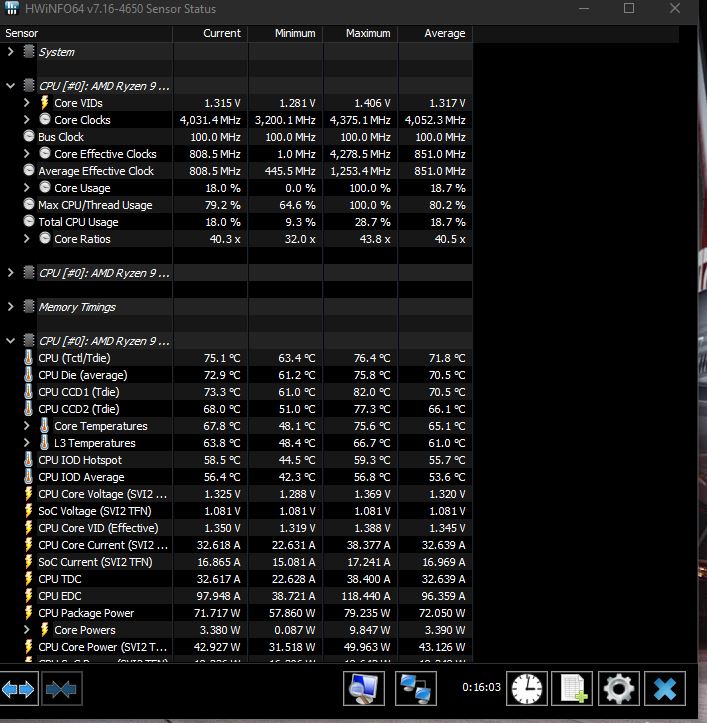Expand the collapsed second CPU [#0] group
Screen dimensions: 707x723
(x=10, y=273)
